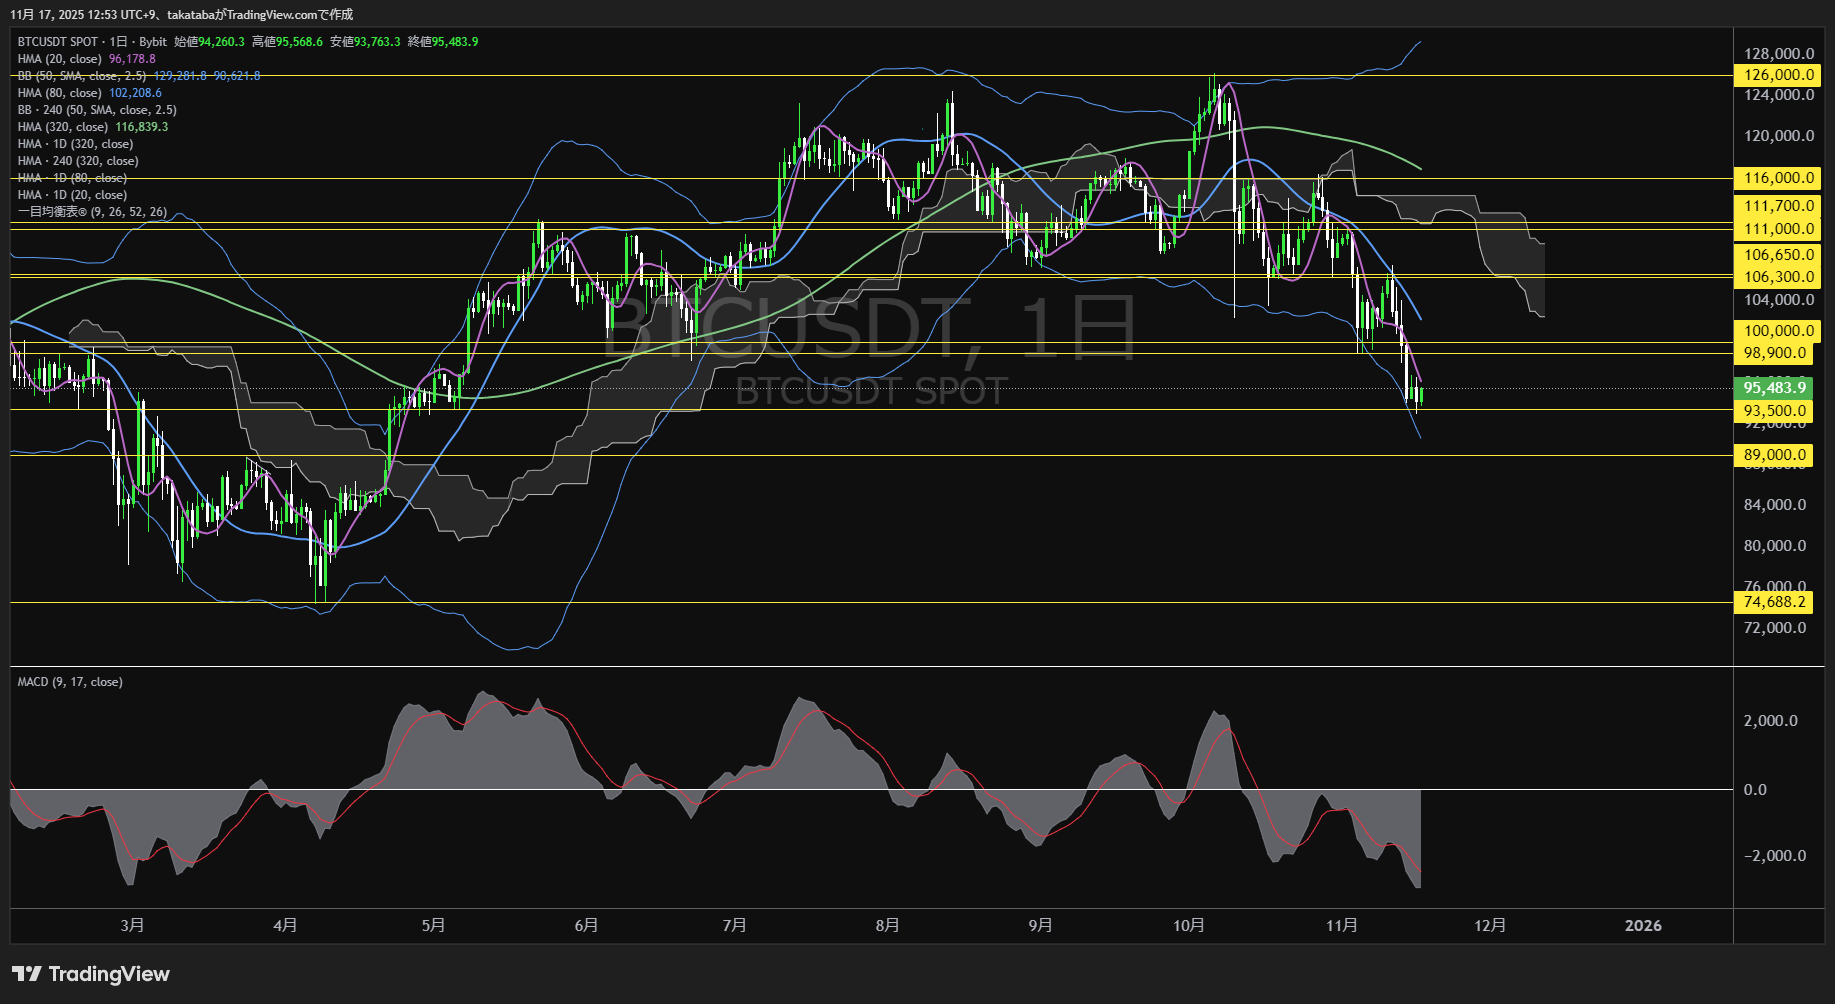Click the TradingView logo icon
The height and width of the screenshot is (1004, 1835).
[x=27, y=974]
